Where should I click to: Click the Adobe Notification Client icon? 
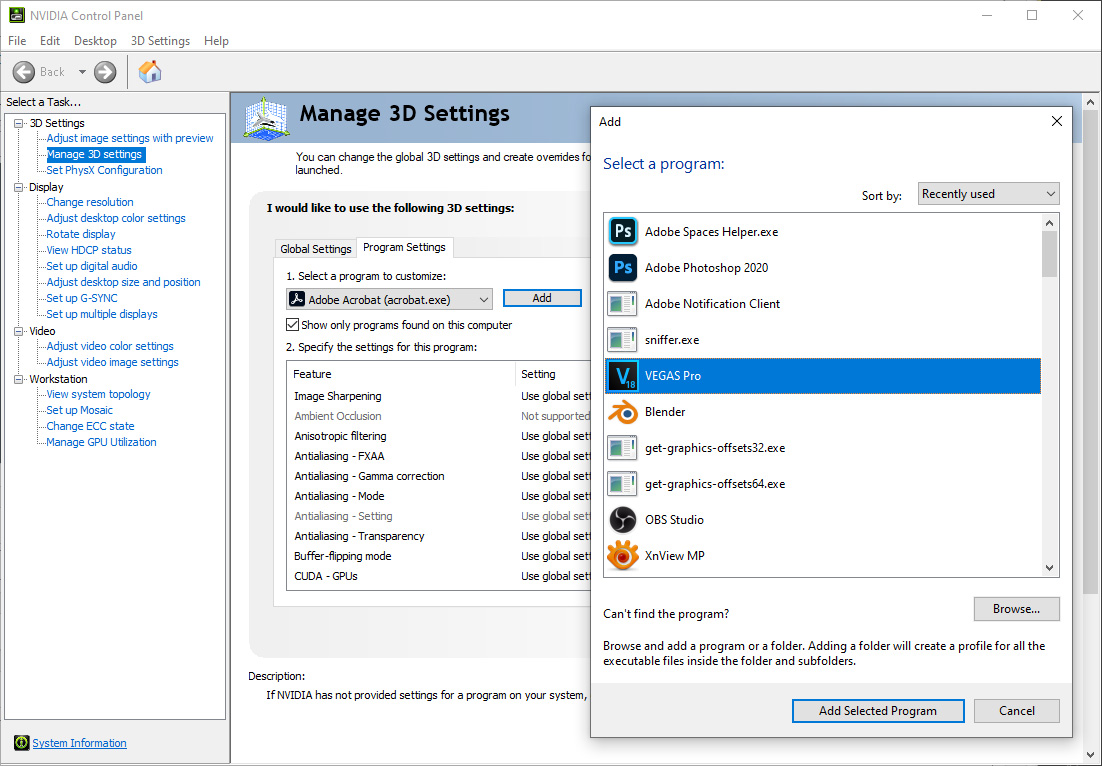pos(623,304)
